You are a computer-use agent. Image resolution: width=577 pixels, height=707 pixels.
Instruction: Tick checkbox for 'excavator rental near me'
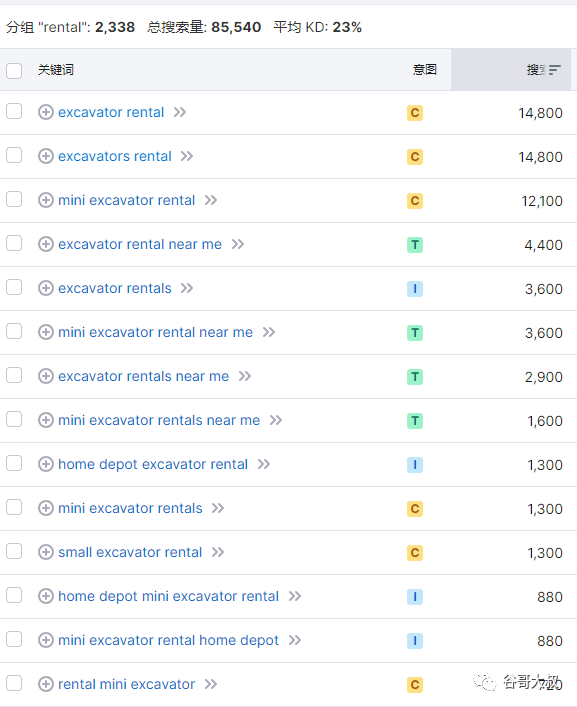[14, 243]
